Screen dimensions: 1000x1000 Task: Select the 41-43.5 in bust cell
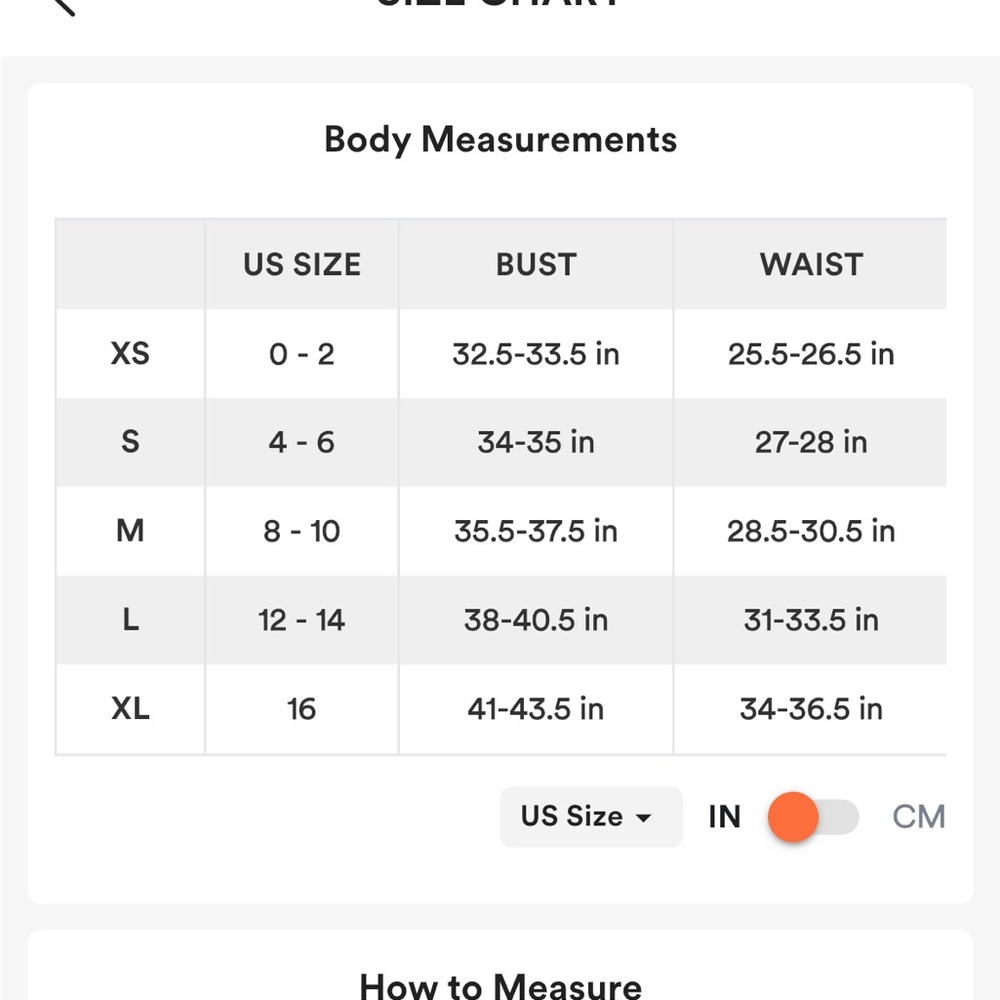[536, 709]
